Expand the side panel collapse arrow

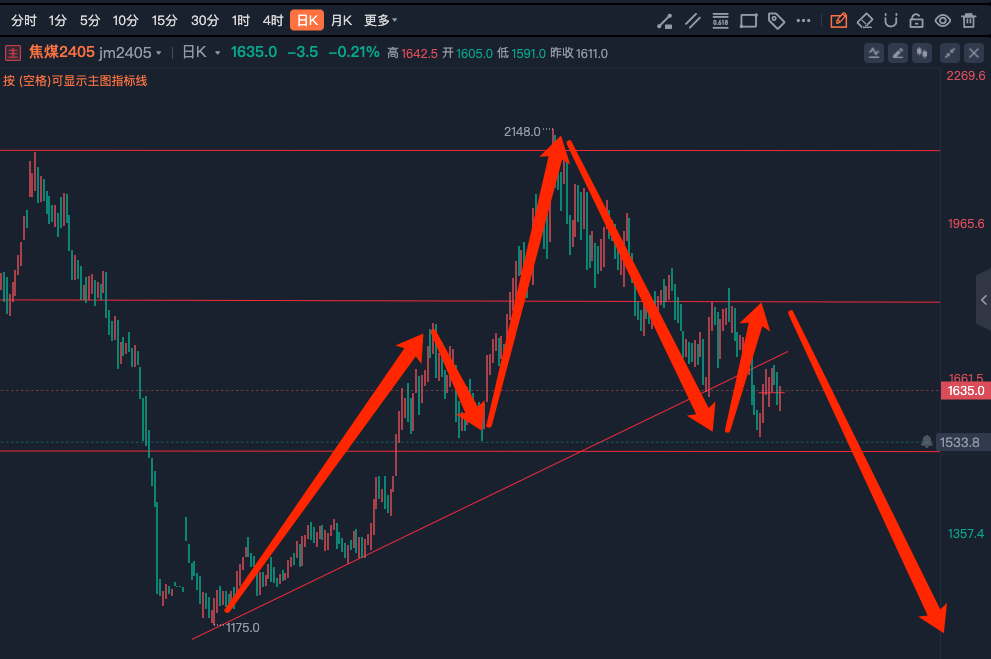(x=983, y=300)
